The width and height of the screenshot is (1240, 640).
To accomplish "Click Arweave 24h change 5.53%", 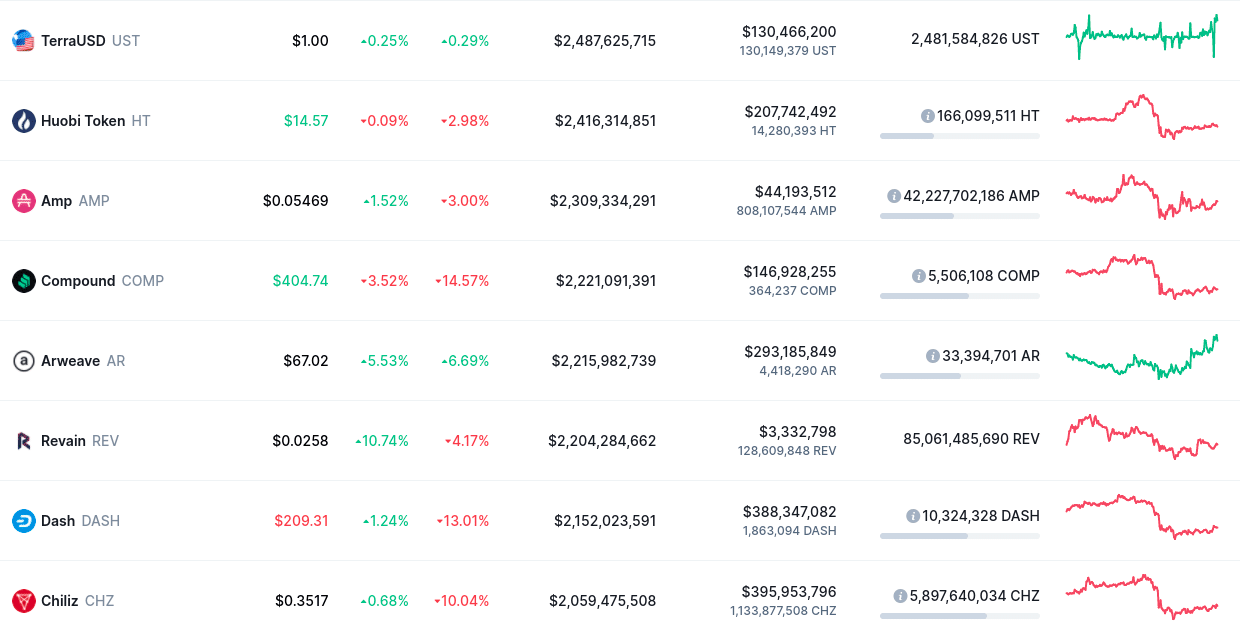I will [x=385, y=361].
